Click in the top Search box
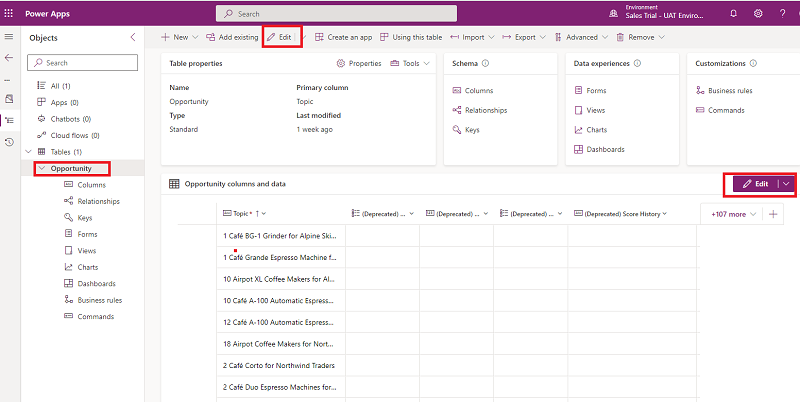The height and width of the screenshot is (402, 800). click(x=336, y=14)
